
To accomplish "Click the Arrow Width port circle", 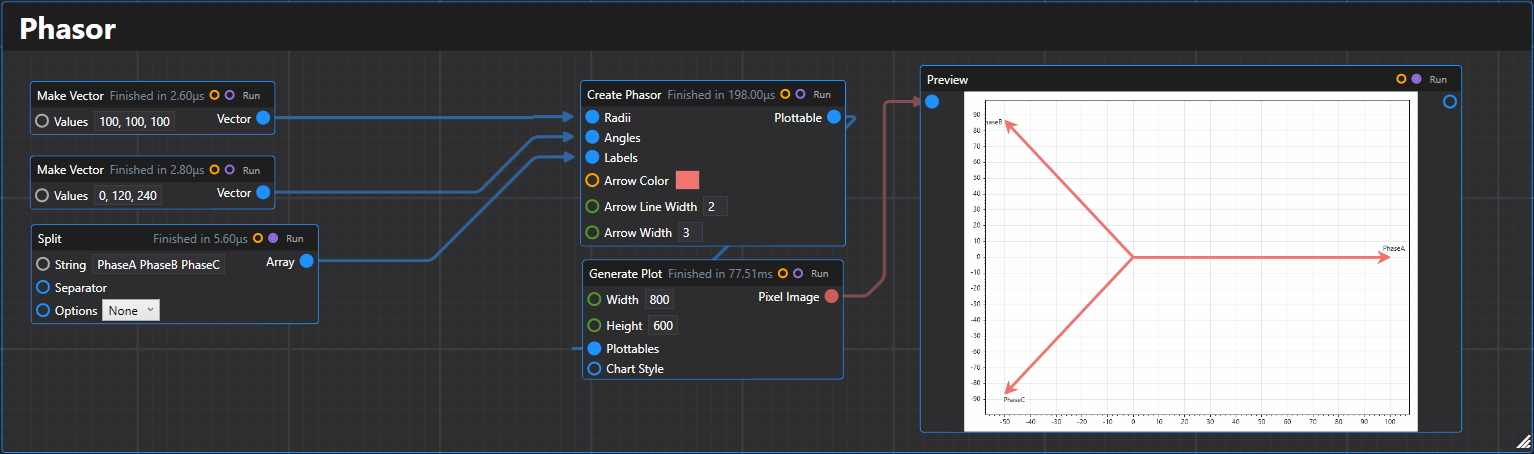I will click(592, 233).
